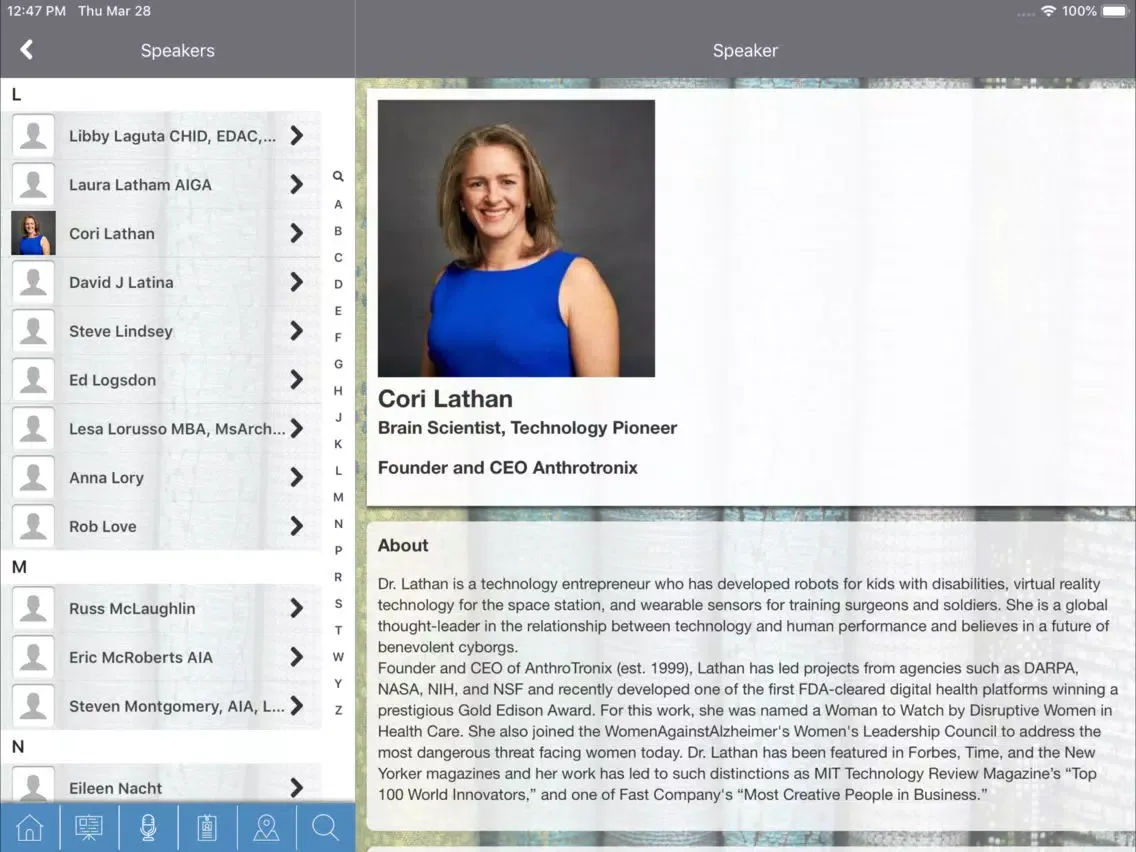Image resolution: width=1136 pixels, height=852 pixels.
Task: Check the battery icon in status bar
Action: point(1116,11)
